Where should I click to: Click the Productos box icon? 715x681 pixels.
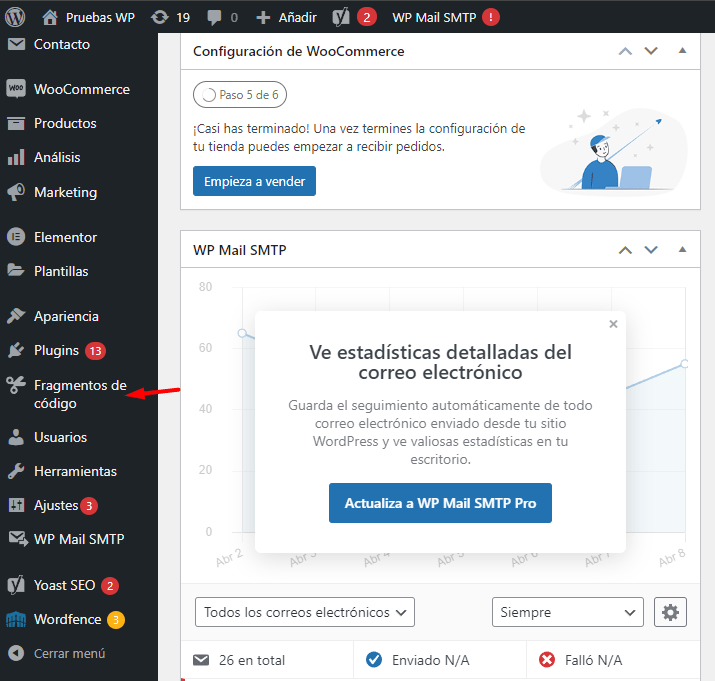pos(16,123)
